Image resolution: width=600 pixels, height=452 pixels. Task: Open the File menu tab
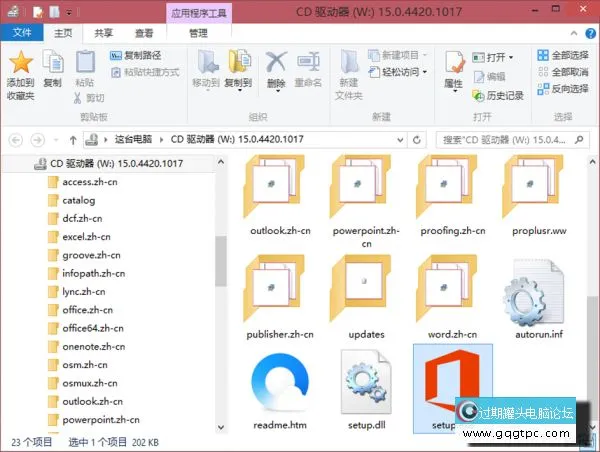[x=22, y=33]
